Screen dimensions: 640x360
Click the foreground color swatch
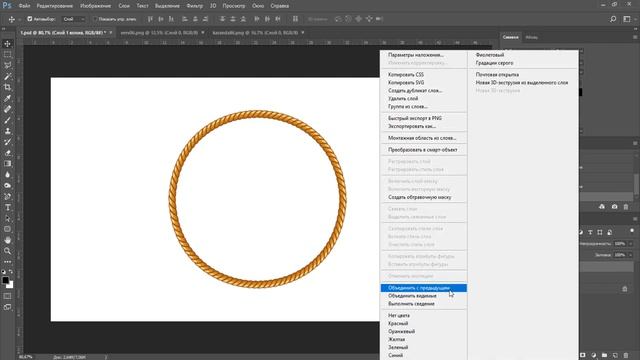point(5,280)
